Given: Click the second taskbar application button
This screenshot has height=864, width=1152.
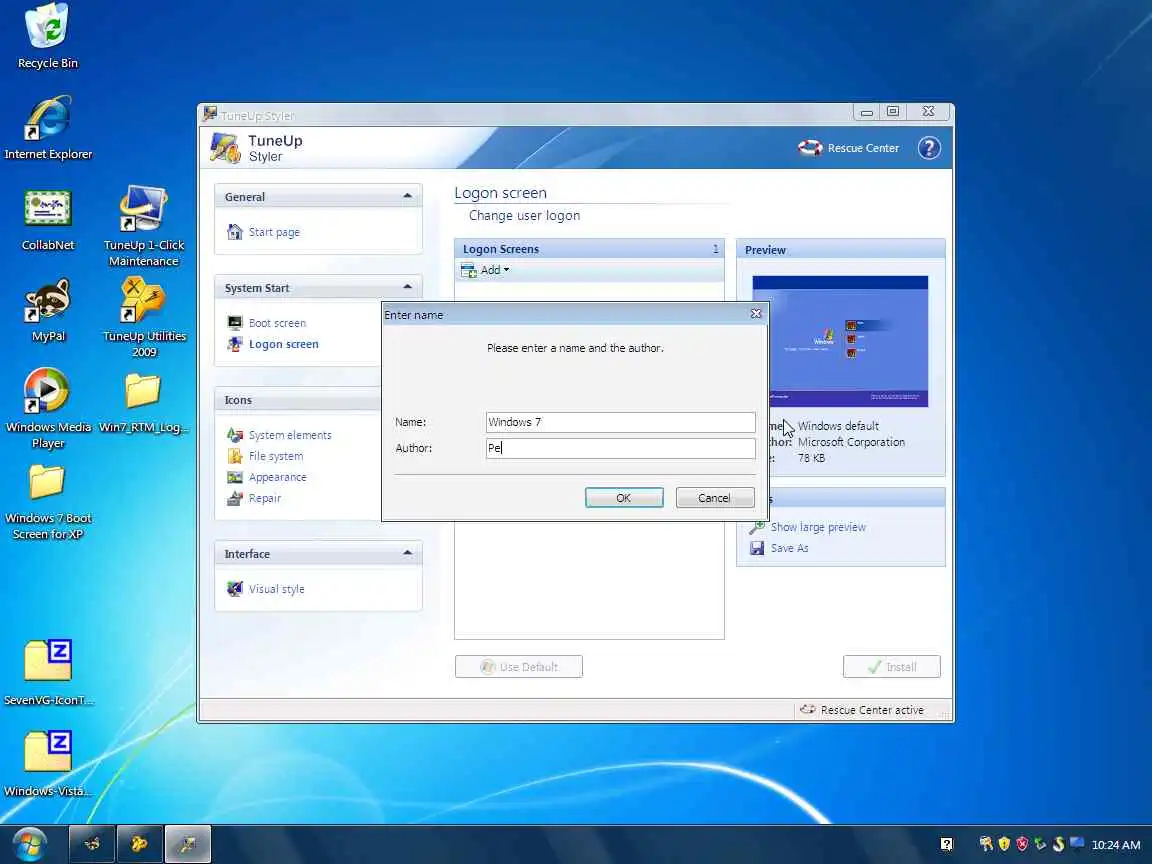Looking at the screenshot, I should point(140,844).
